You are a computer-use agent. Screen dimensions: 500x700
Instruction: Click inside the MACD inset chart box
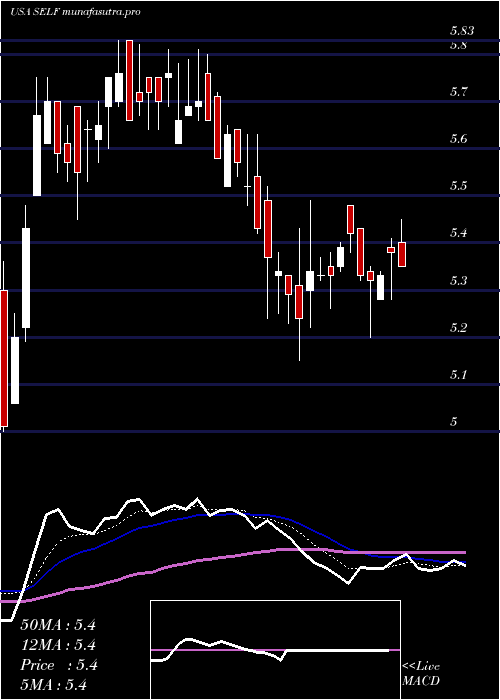point(275,650)
